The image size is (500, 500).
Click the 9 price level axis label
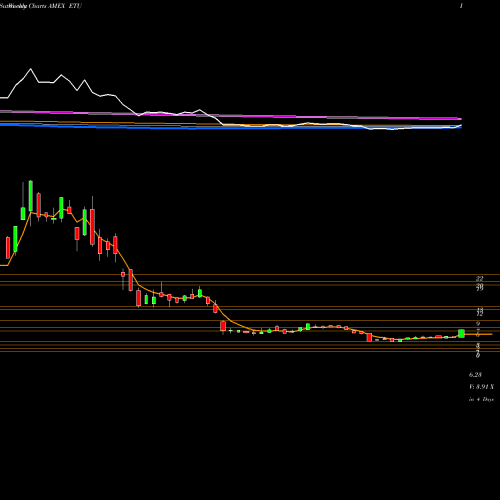coord(478,324)
